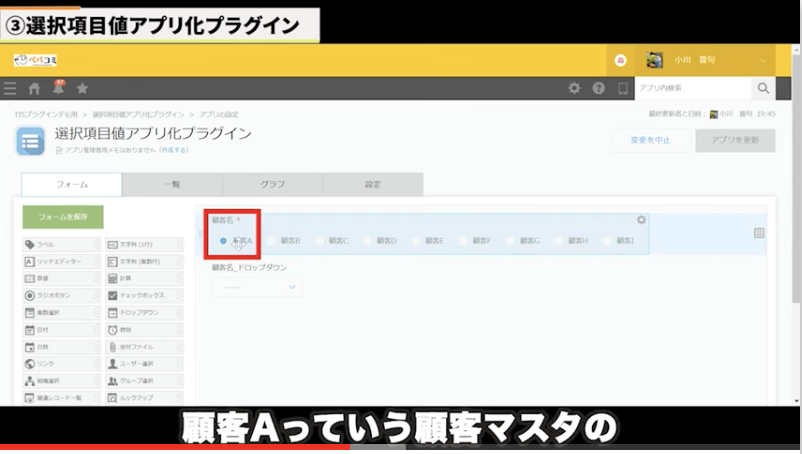Click the アプリ内検索 search field
This screenshot has height=454, width=802.
tap(692, 89)
